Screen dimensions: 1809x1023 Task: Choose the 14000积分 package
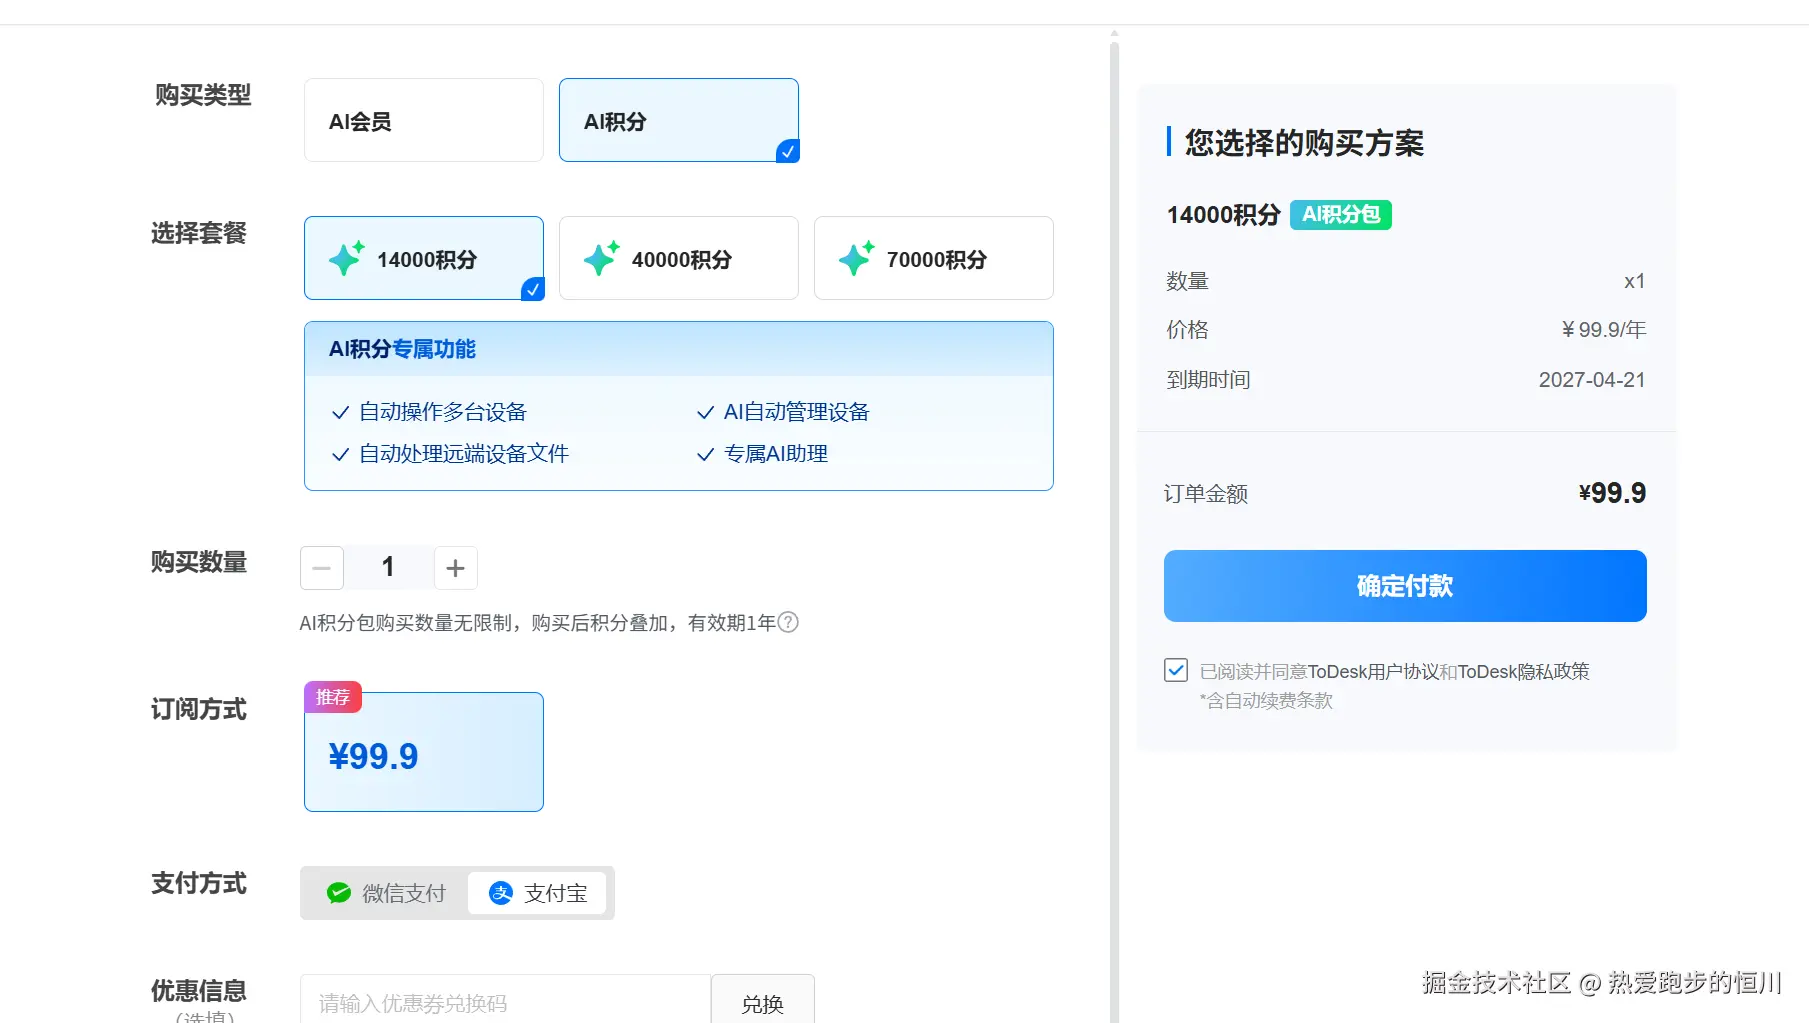(x=424, y=258)
